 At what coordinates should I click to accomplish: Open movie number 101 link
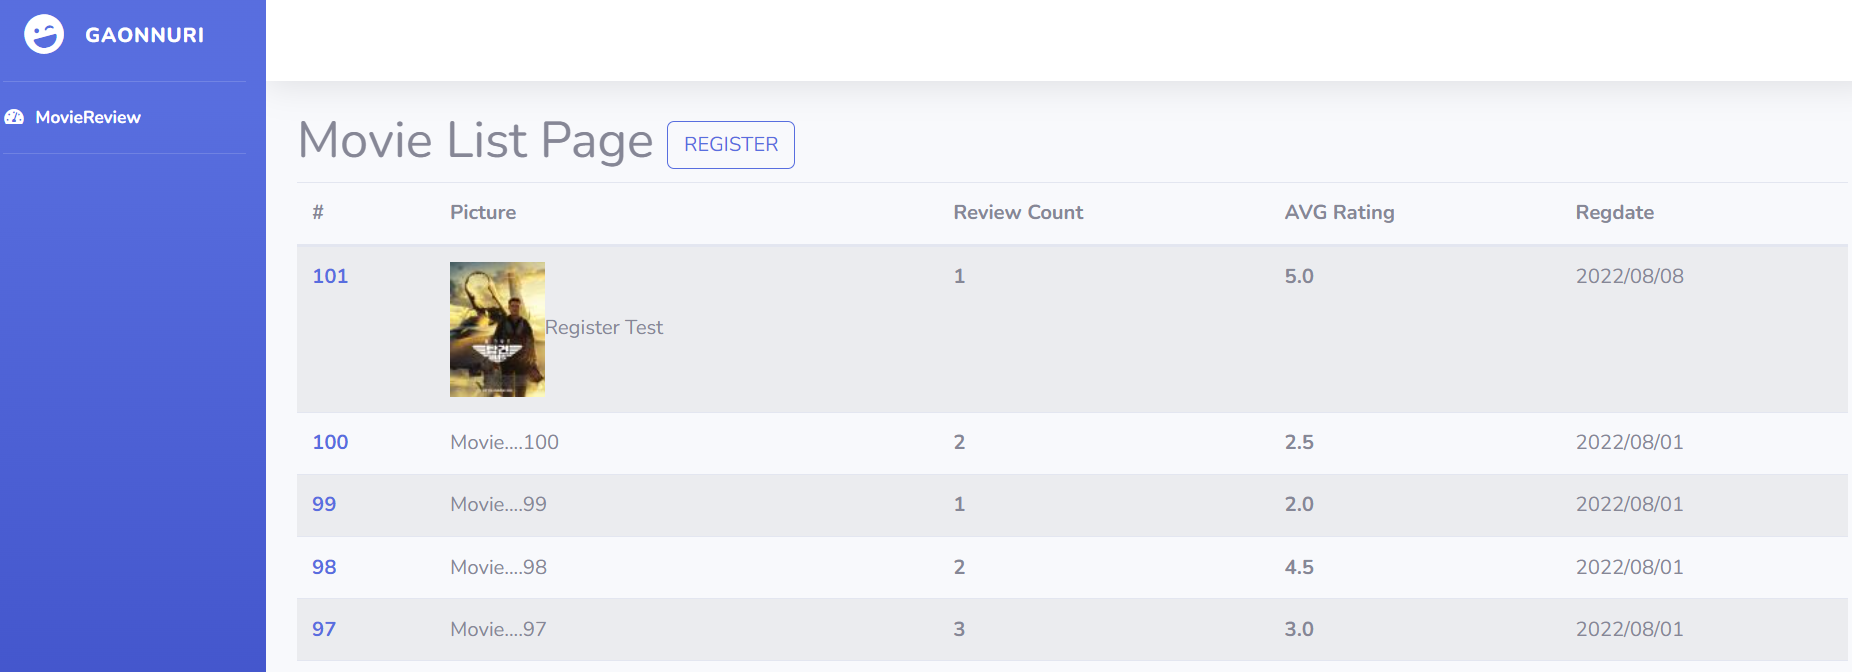(330, 276)
